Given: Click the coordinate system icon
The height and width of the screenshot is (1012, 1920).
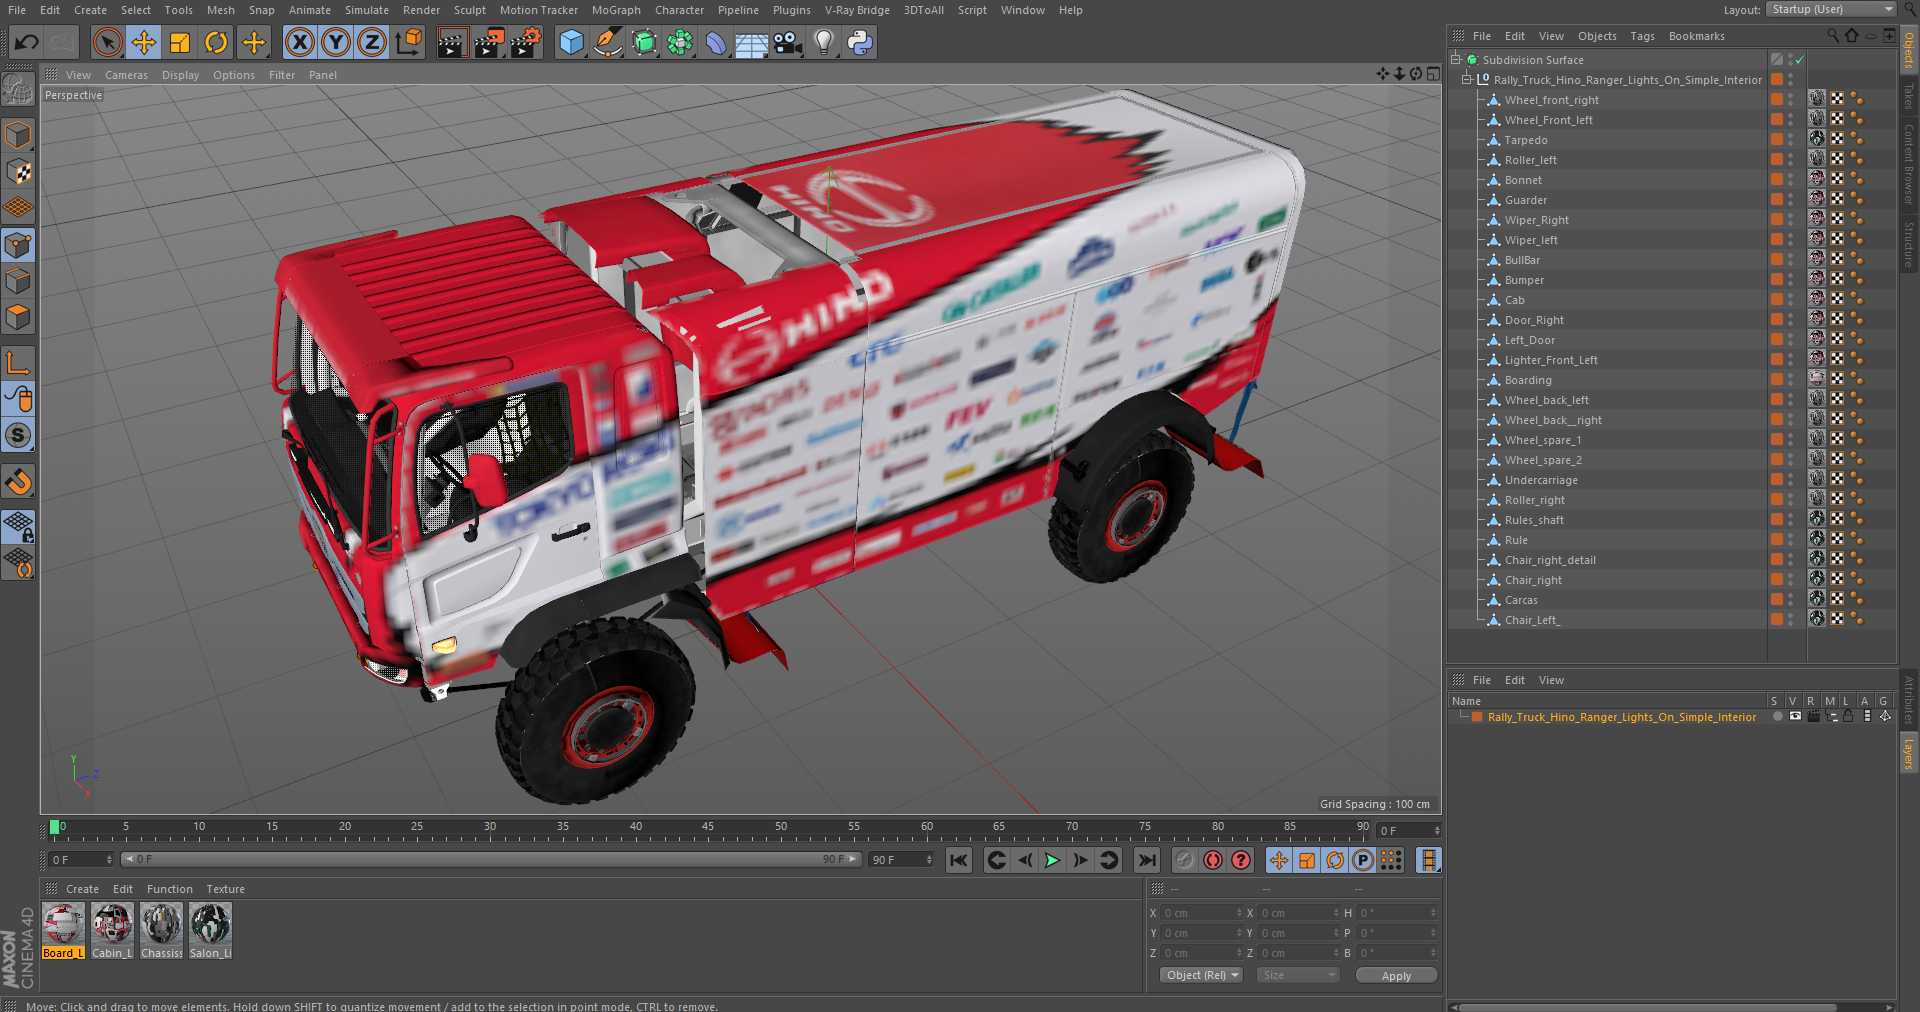Looking at the screenshot, I should [409, 42].
